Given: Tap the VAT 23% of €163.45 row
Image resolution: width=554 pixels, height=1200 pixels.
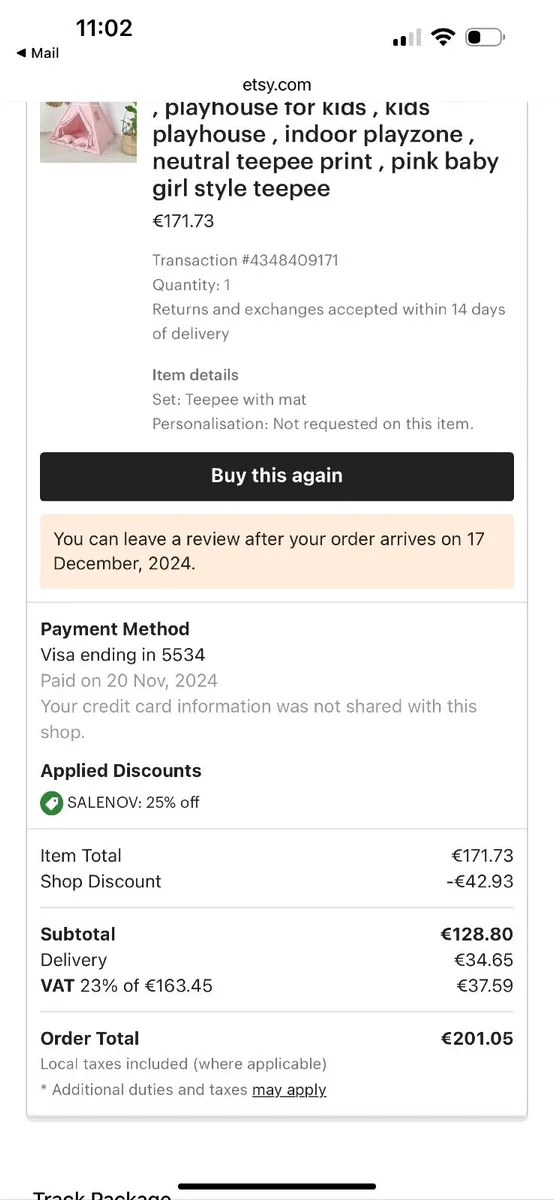Looking at the screenshot, I should tap(277, 986).
